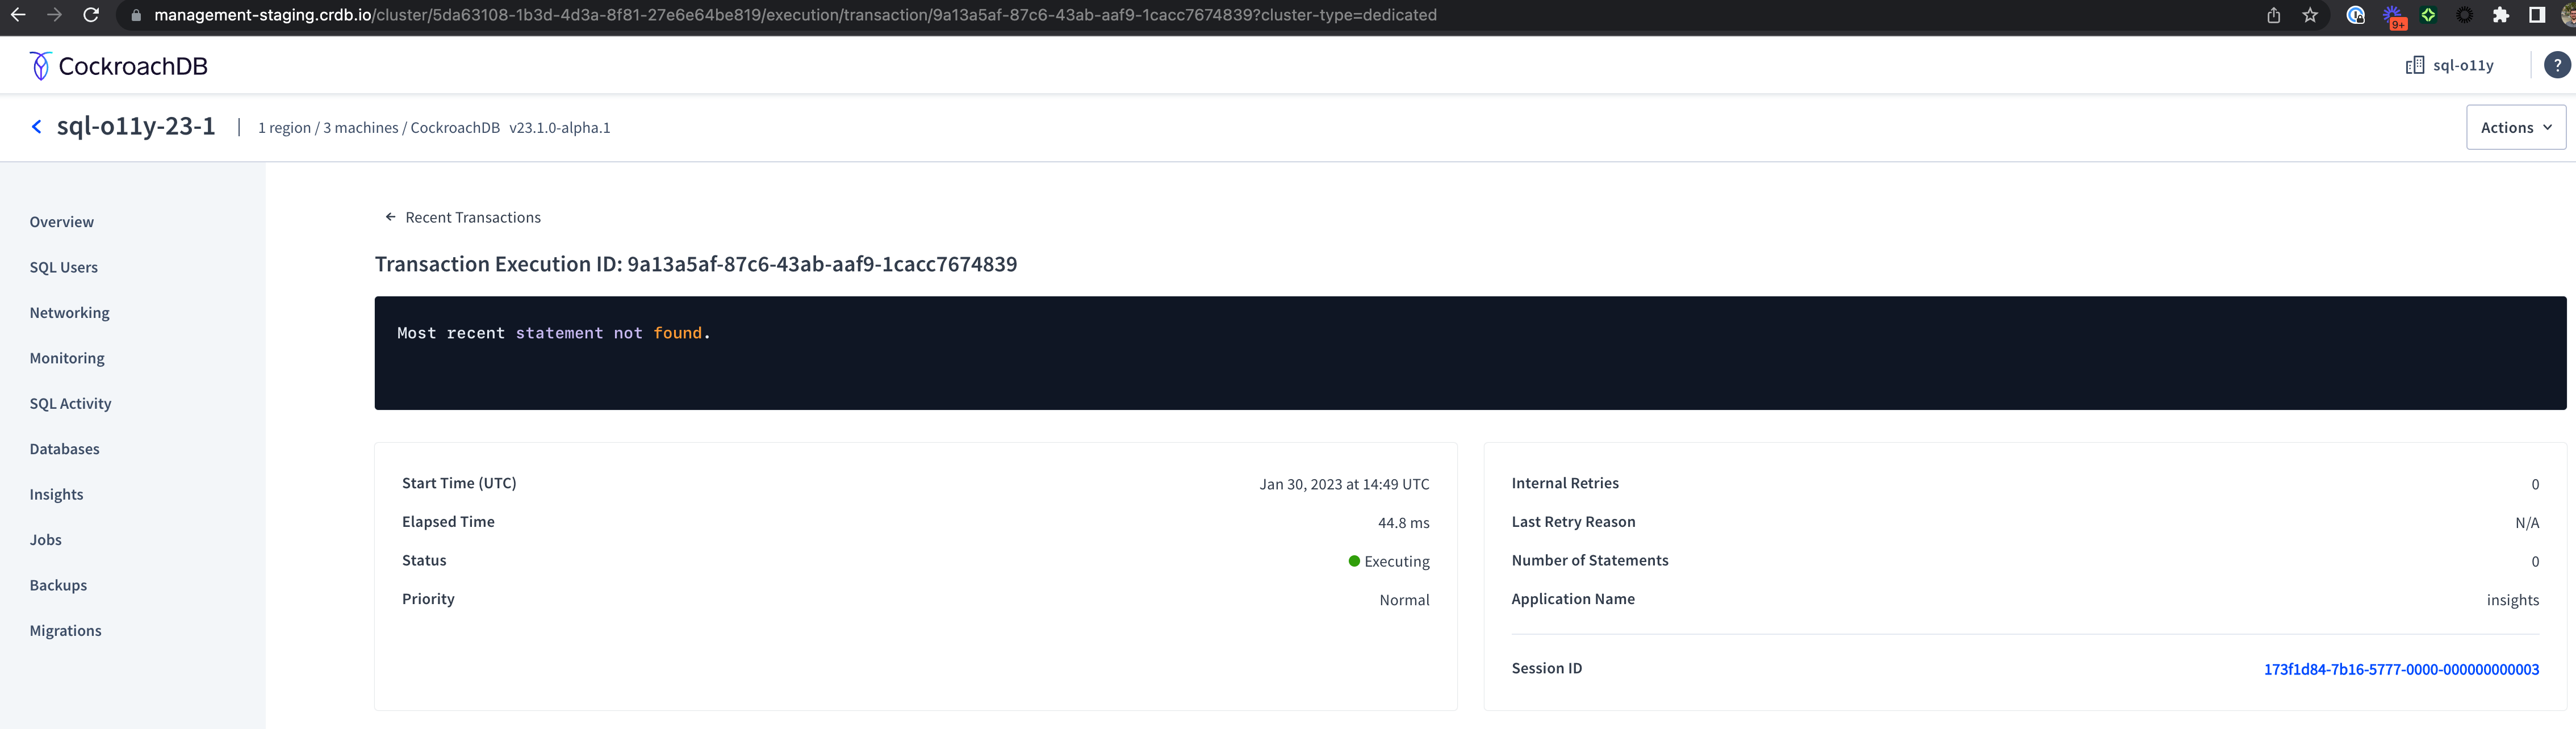Open the Session ID link 173f1d84-7b16-5777
This screenshot has height=729, width=2576.
click(2401, 669)
